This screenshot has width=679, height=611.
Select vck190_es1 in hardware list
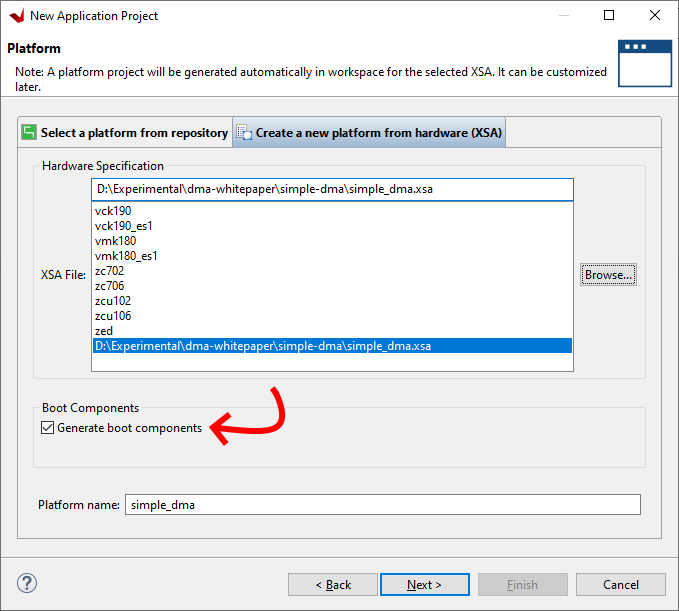(333, 226)
